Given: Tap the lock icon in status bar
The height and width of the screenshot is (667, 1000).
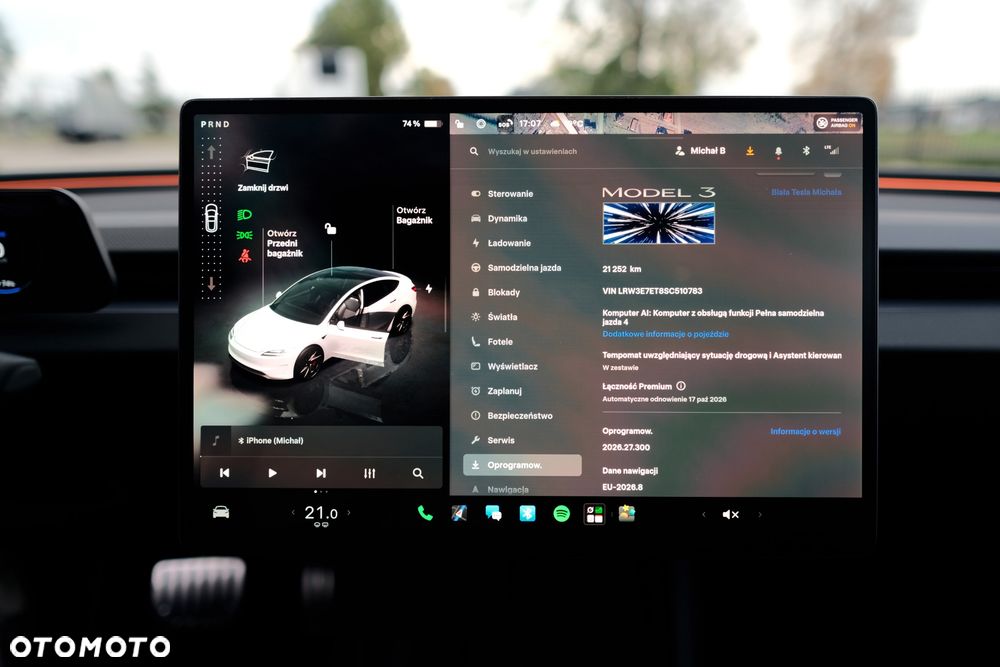Looking at the screenshot, I should pyautogui.click(x=459, y=124).
